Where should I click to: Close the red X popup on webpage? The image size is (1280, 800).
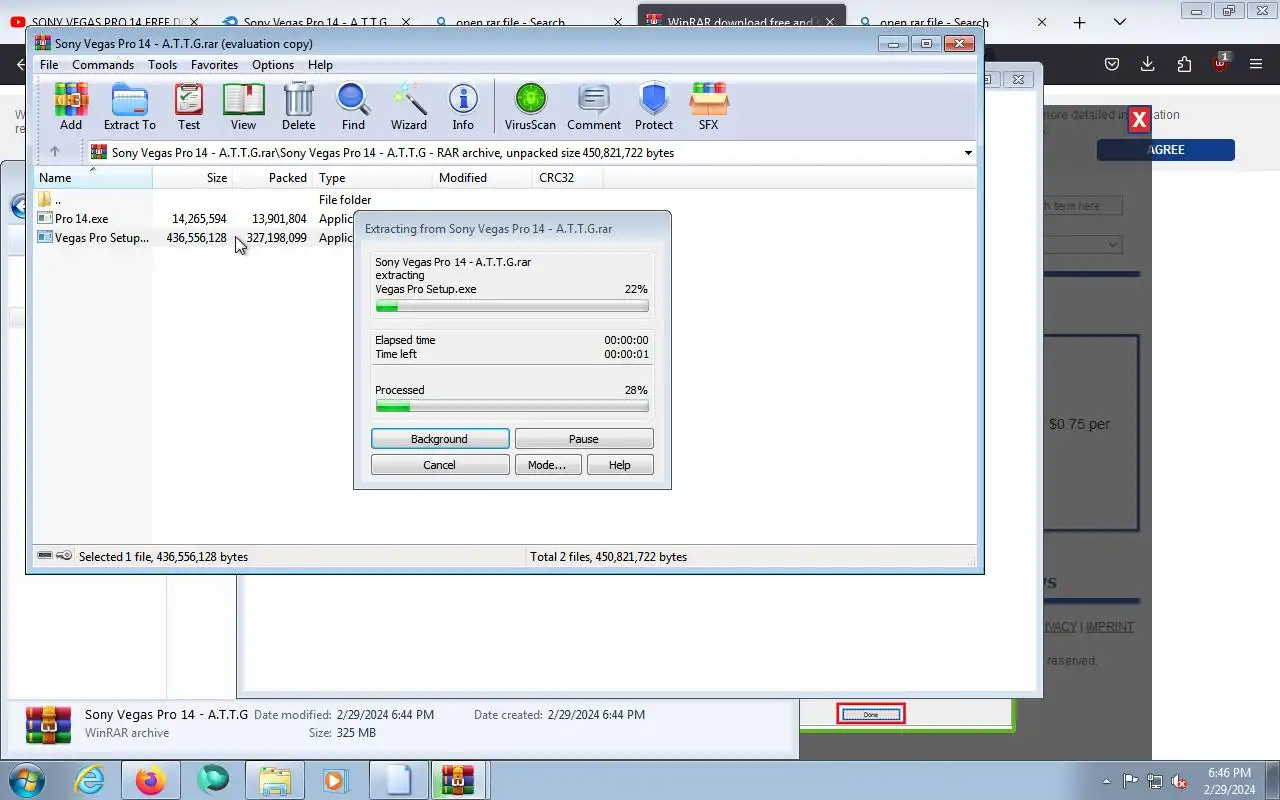(x=1139, y=120)
